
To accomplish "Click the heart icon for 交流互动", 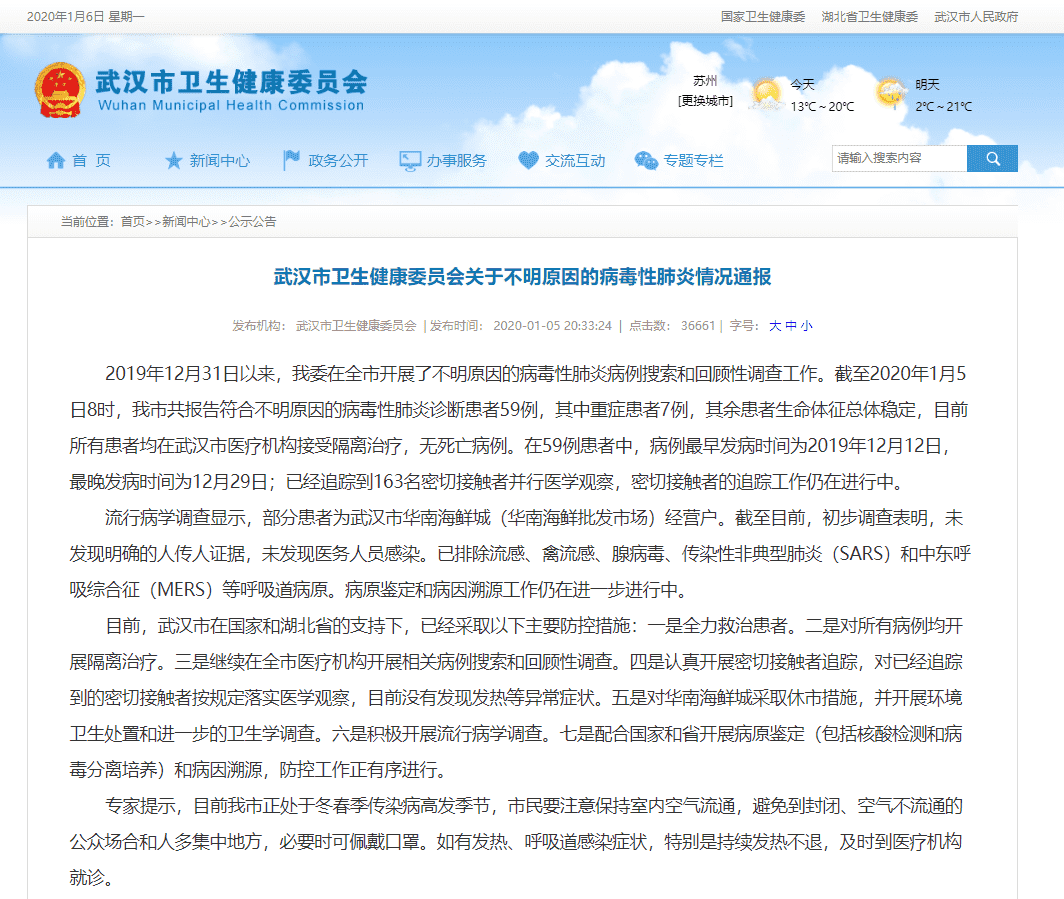I will (x=528, y=161).
